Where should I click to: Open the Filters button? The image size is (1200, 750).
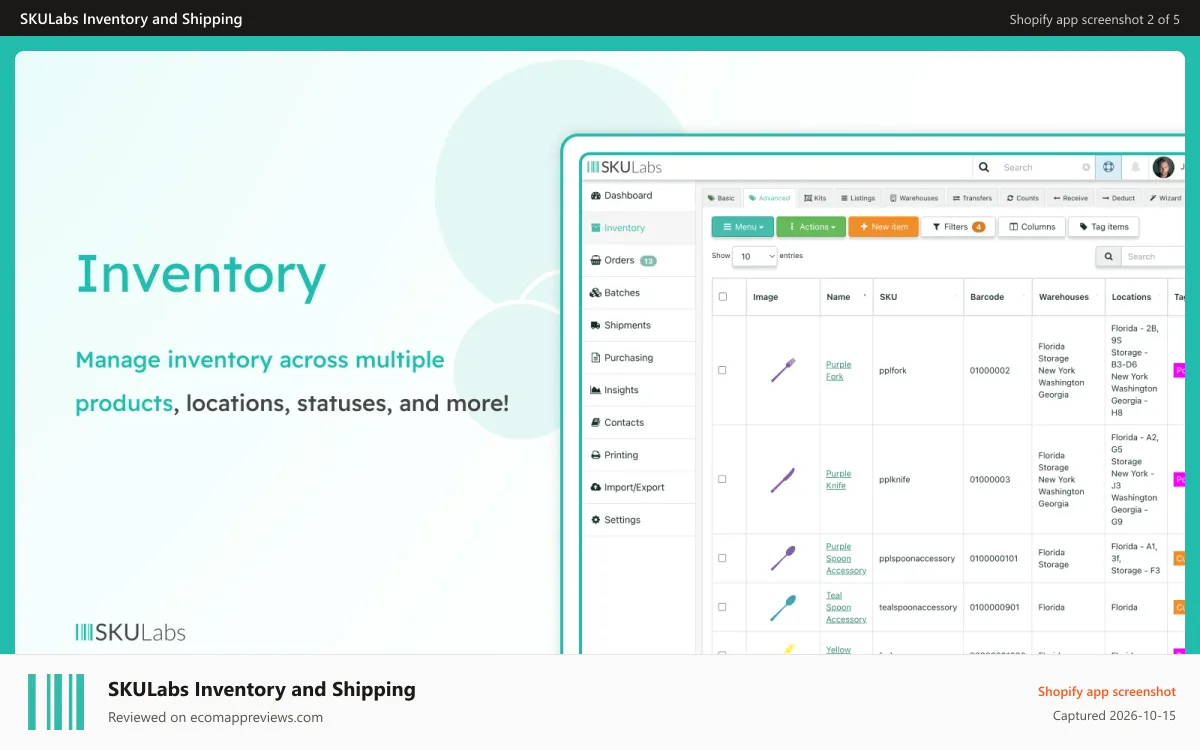[x=956, y=227]
